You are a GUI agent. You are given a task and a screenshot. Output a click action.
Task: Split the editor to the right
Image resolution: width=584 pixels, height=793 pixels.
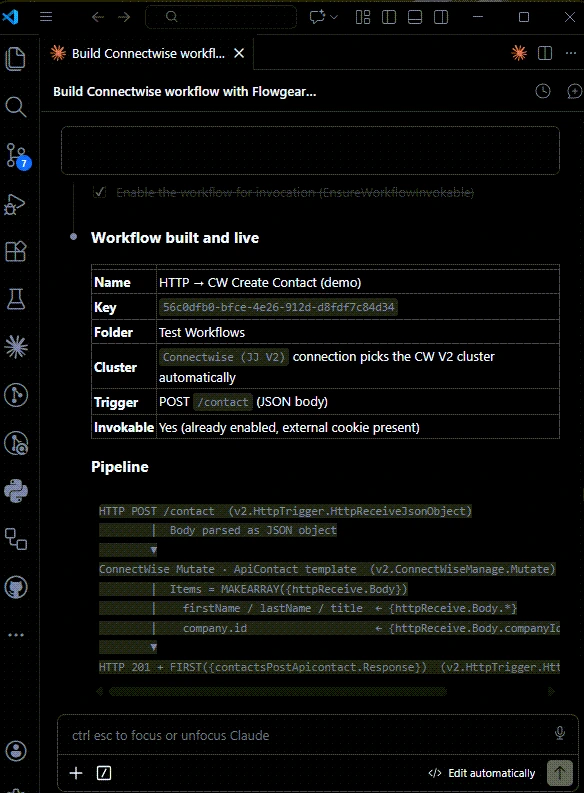click(545, 53)
